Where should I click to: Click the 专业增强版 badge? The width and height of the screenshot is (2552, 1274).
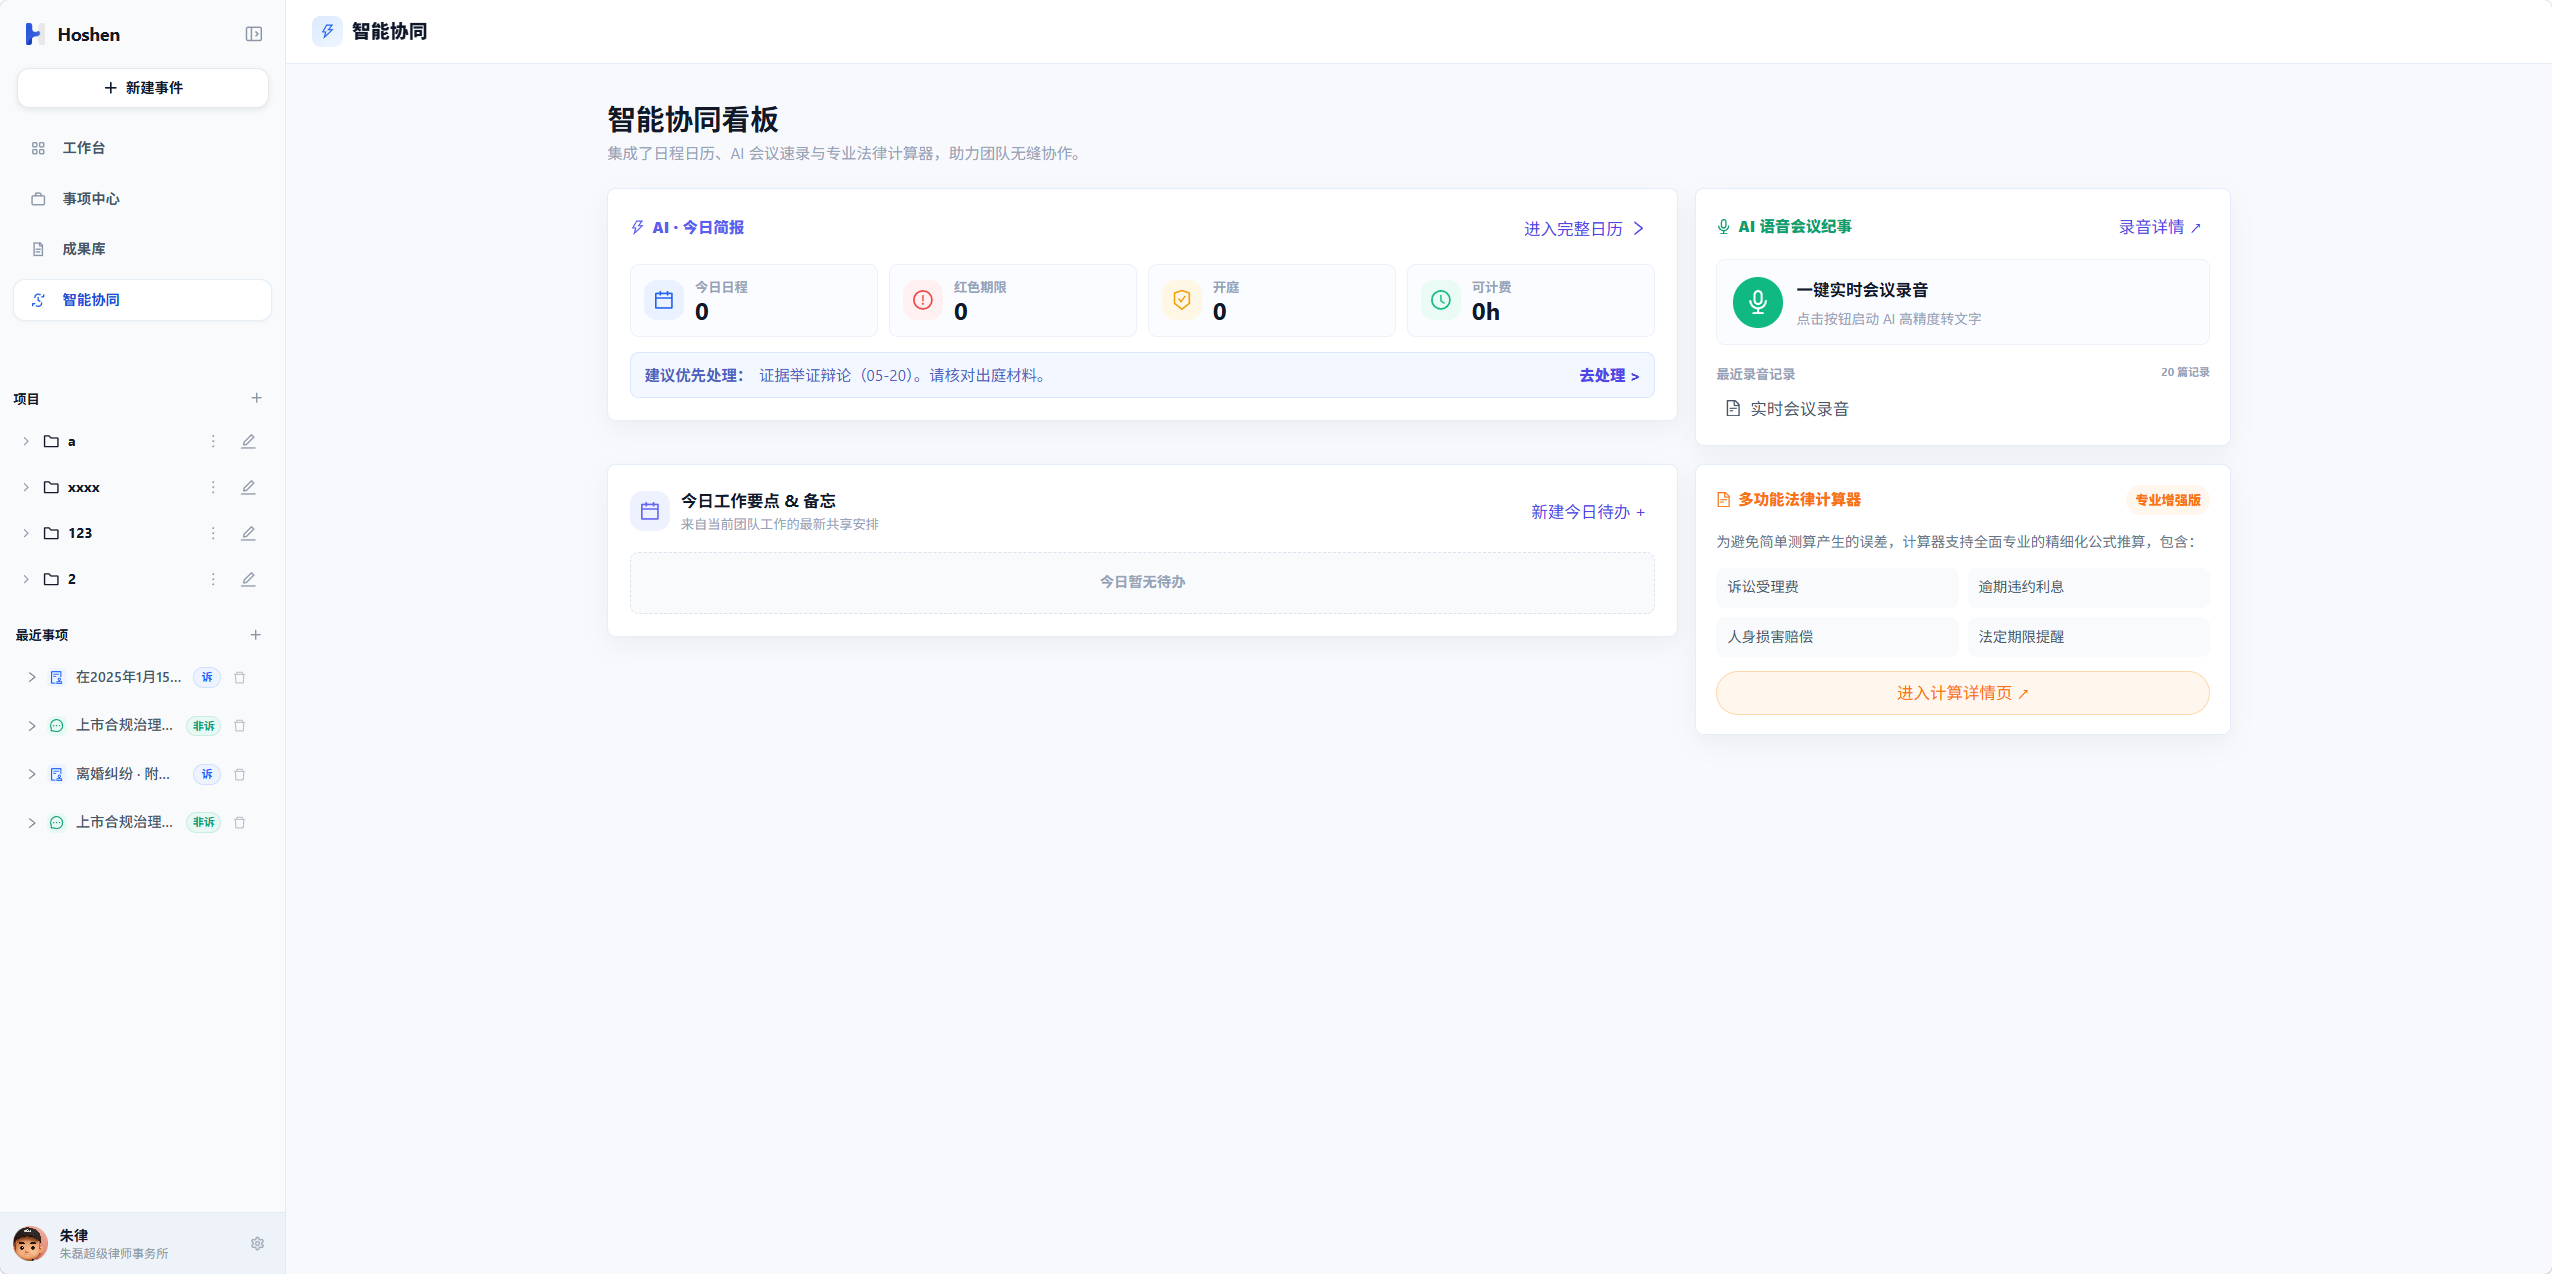coord(2167,500)
